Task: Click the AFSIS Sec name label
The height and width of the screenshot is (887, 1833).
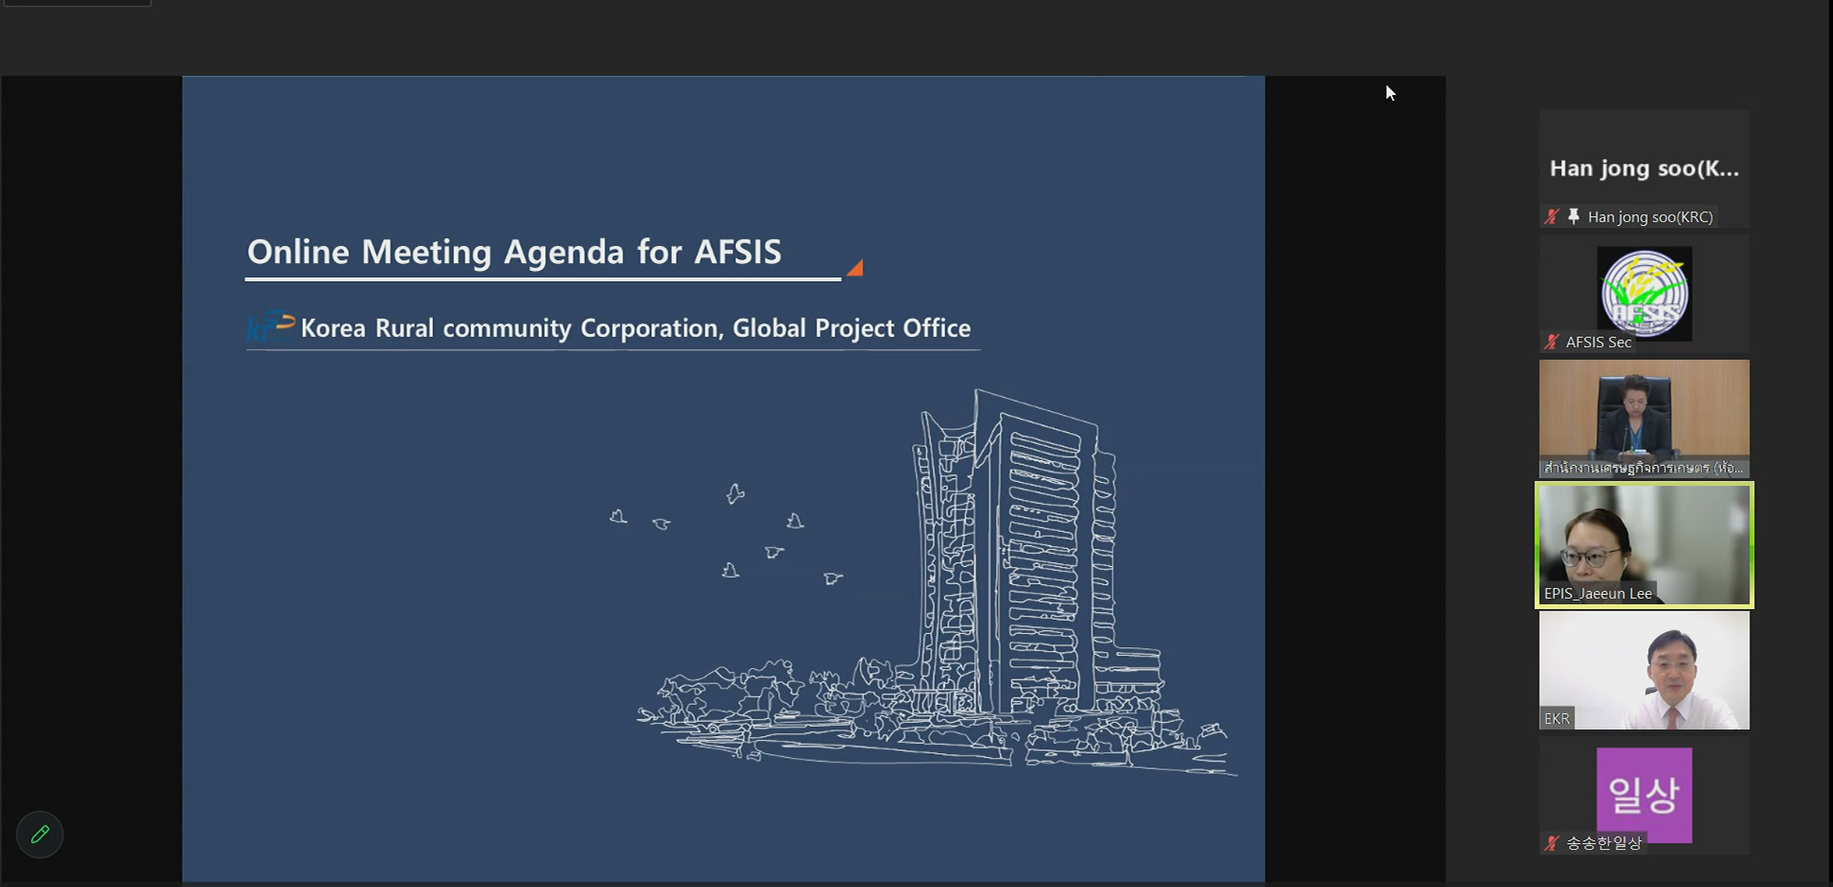Action: [x=1598, y=342]
